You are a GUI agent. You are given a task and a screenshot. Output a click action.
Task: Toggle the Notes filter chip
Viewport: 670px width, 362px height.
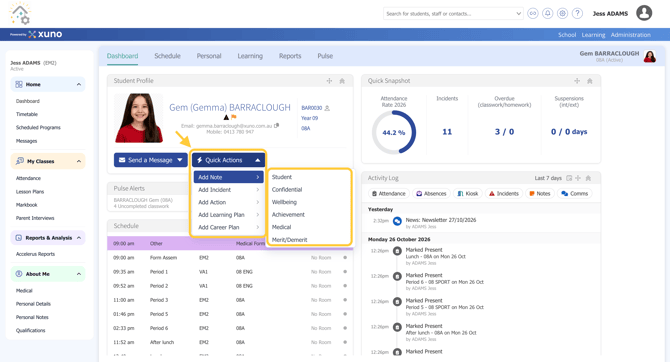tap(540, 194)
